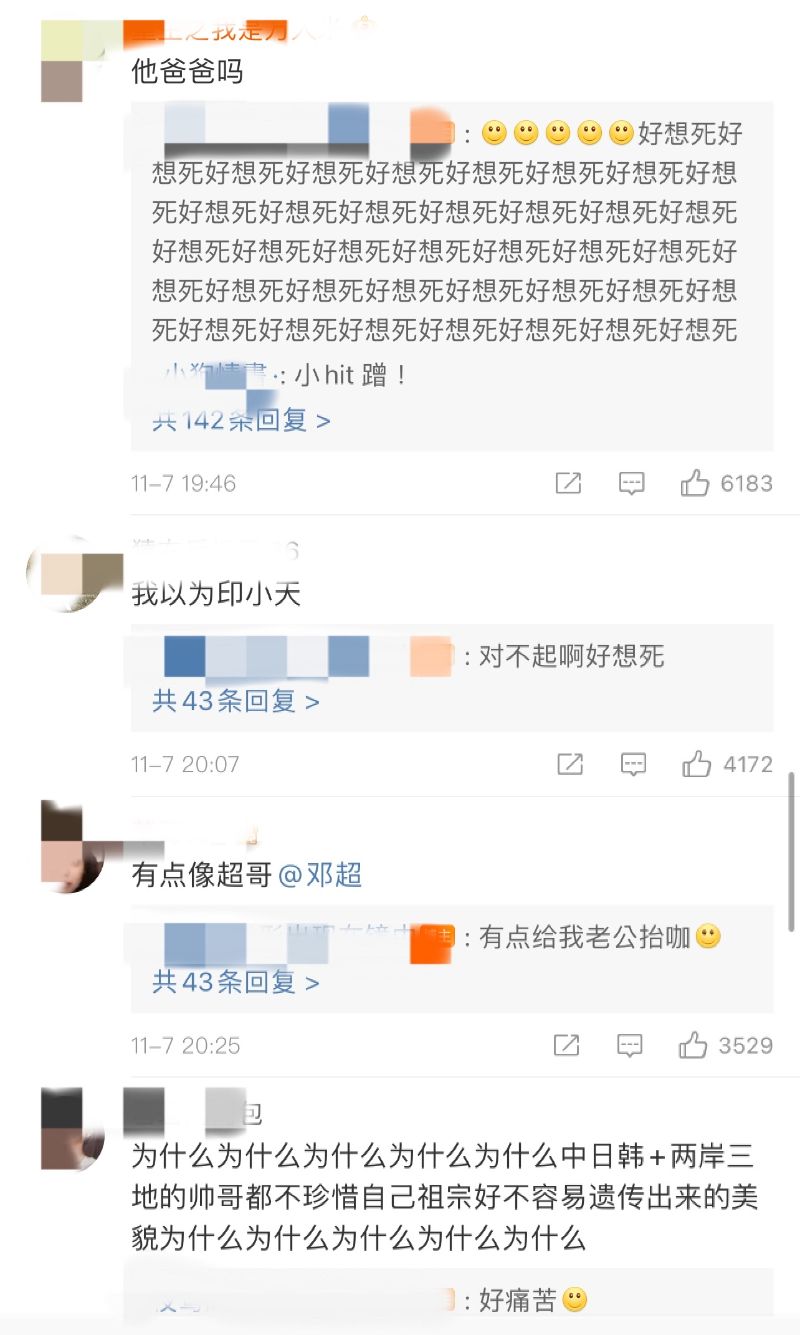Expand 共142条回复 replies
The image size is (800, 1335).
[x=241, y=421]
